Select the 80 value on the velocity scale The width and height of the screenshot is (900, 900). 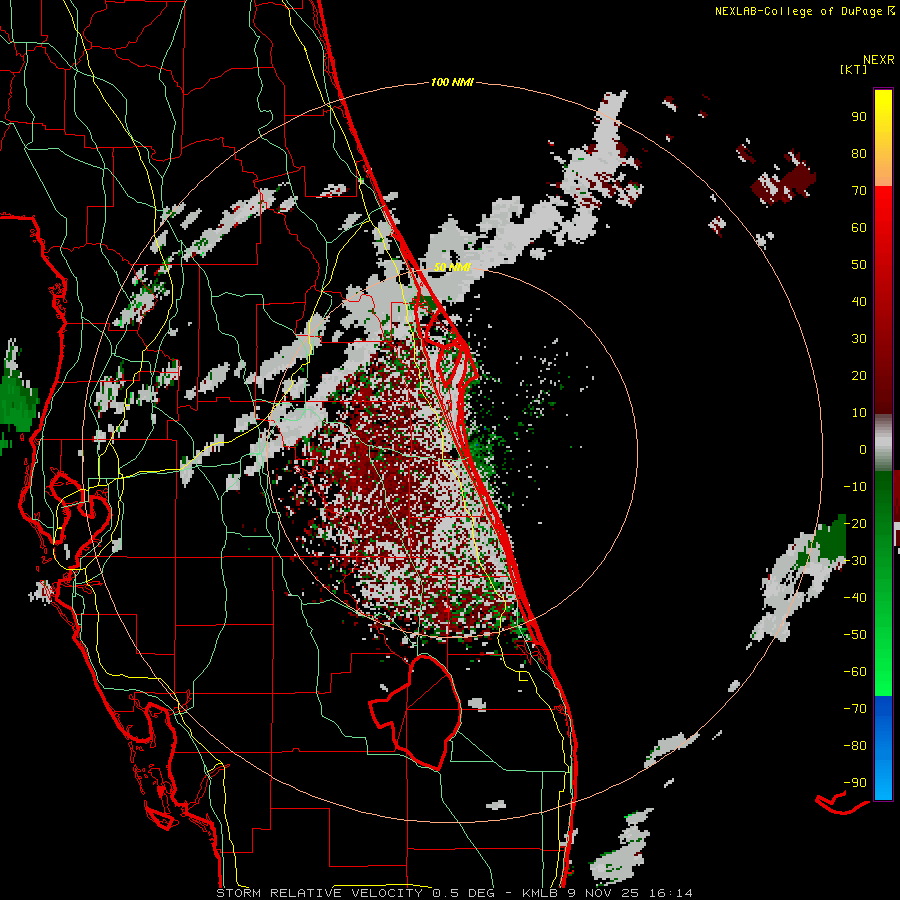[x=859, y=153]
